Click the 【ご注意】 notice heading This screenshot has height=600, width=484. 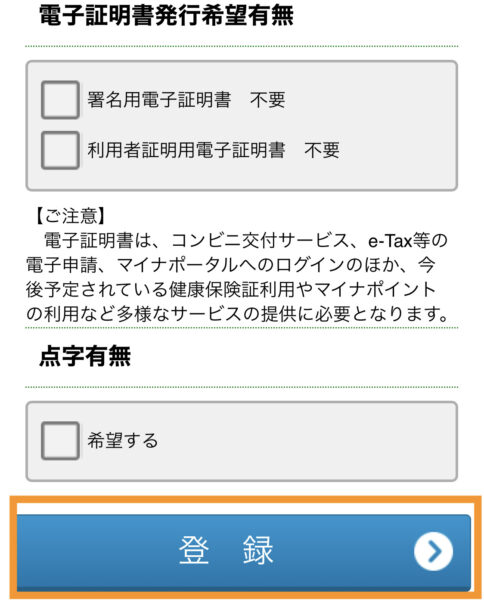click(70, 216)
